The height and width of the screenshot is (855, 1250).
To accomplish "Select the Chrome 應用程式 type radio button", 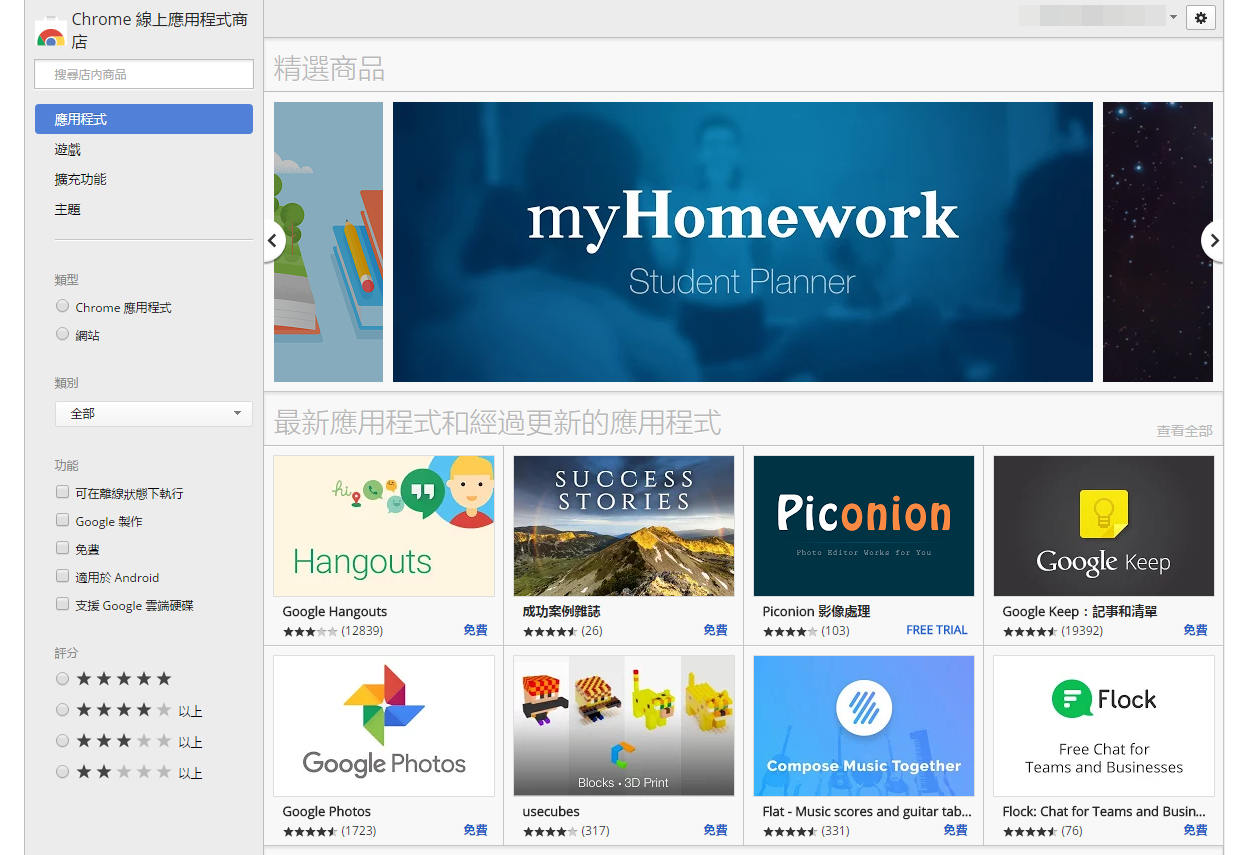I will [x=63, y=307].
